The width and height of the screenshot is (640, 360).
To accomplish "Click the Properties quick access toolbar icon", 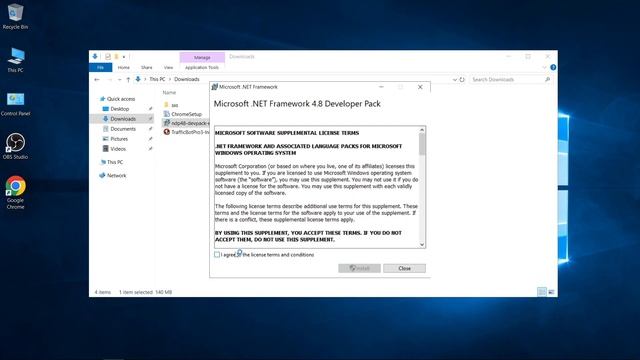I will (x=108, y=56).
